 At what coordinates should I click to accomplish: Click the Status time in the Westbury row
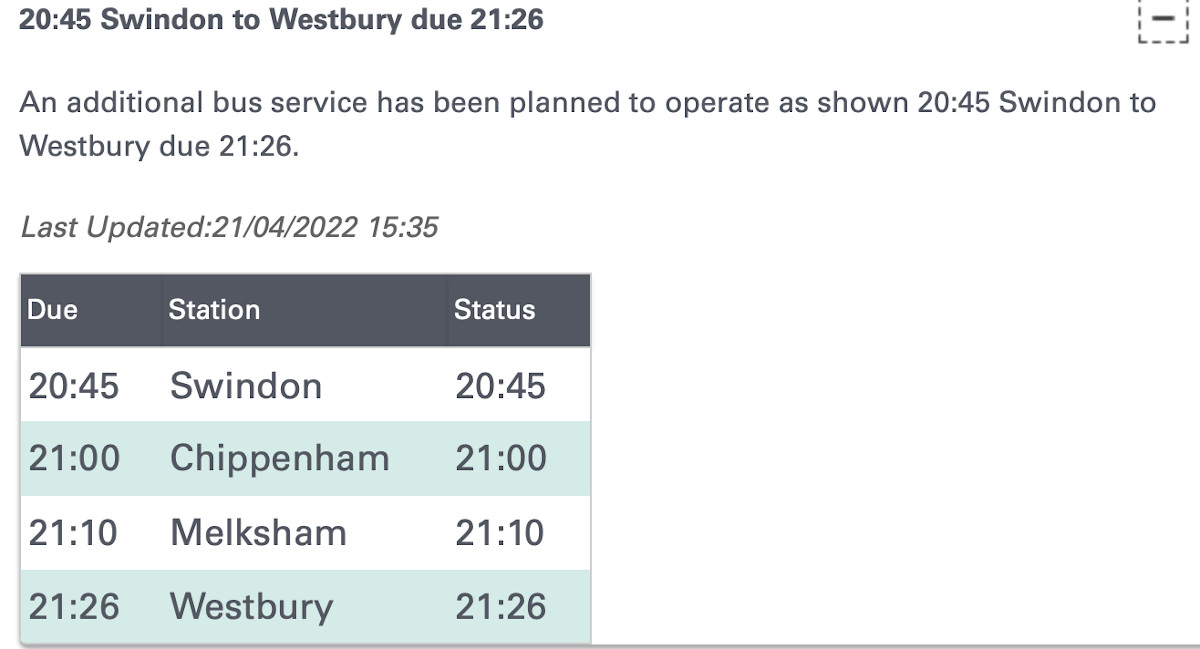click(500, 607)
